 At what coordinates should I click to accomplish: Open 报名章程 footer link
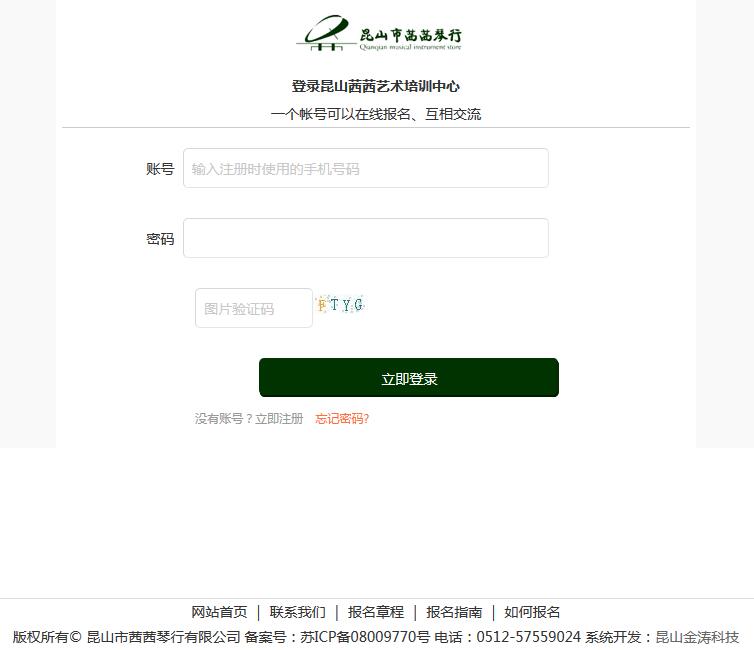[376, 612]
